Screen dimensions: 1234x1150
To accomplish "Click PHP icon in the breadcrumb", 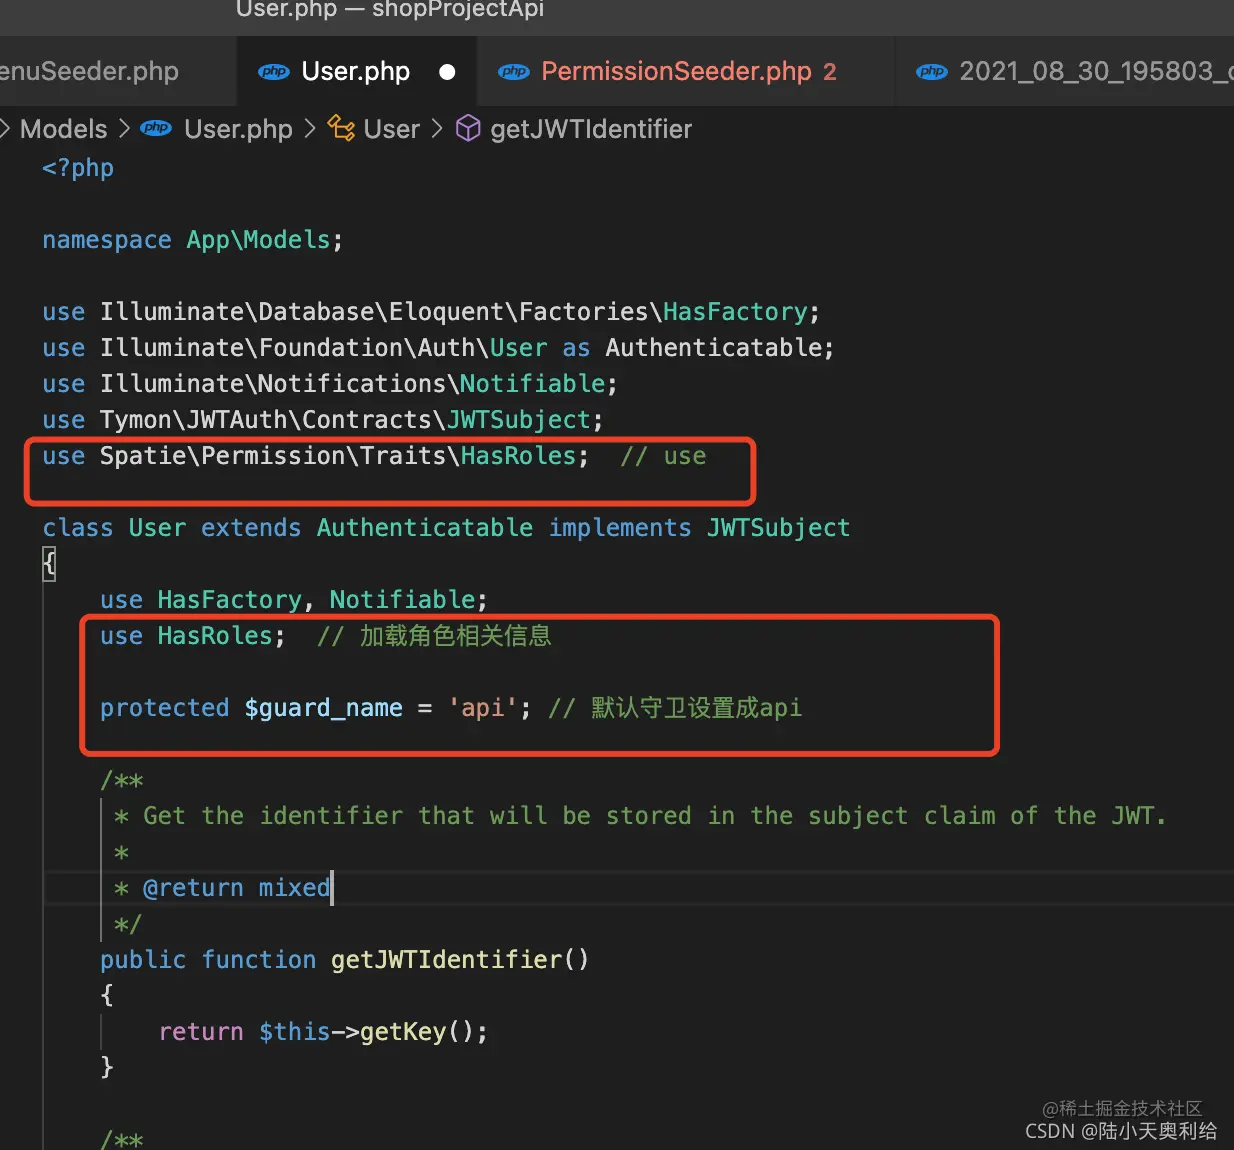I will (x=156, y=128).
